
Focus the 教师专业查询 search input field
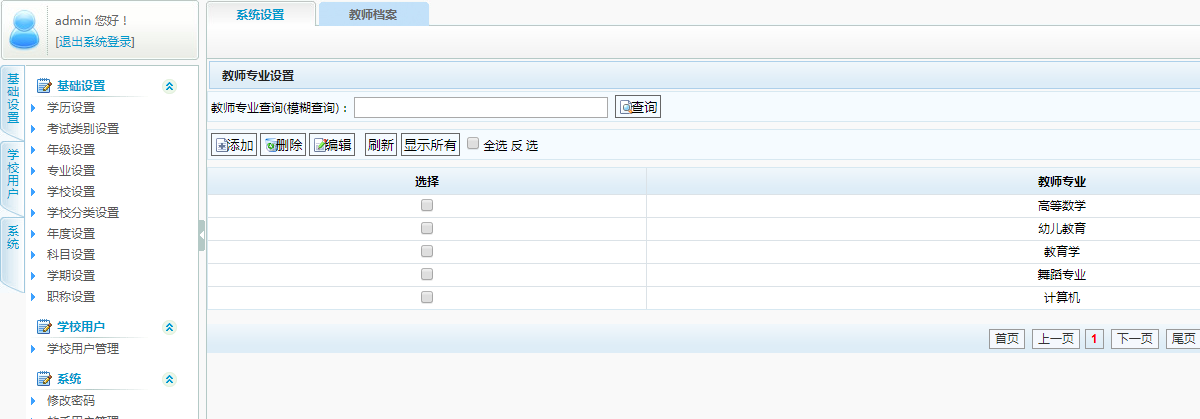pos(481,107)
